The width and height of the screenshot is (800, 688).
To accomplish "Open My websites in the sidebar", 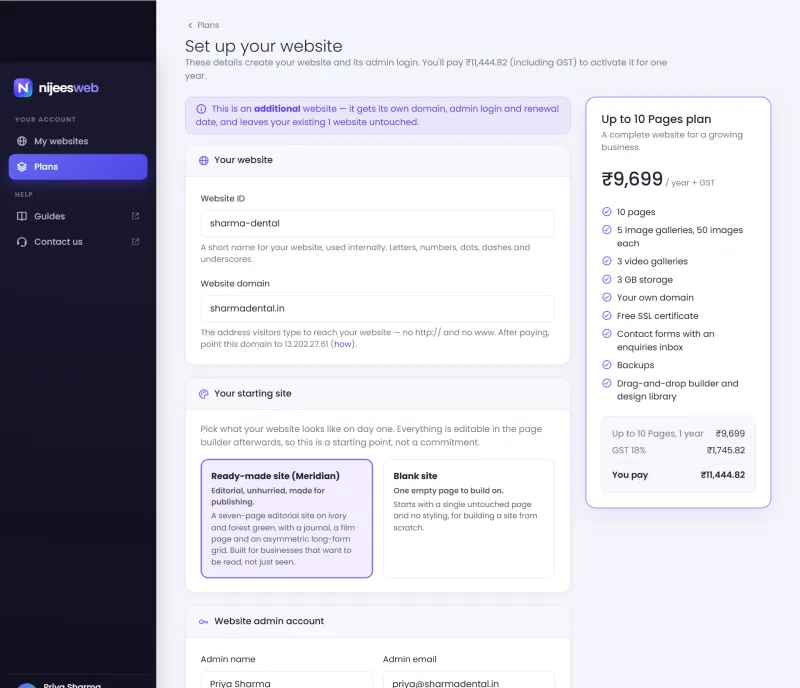I will click(x=78, y=141).
